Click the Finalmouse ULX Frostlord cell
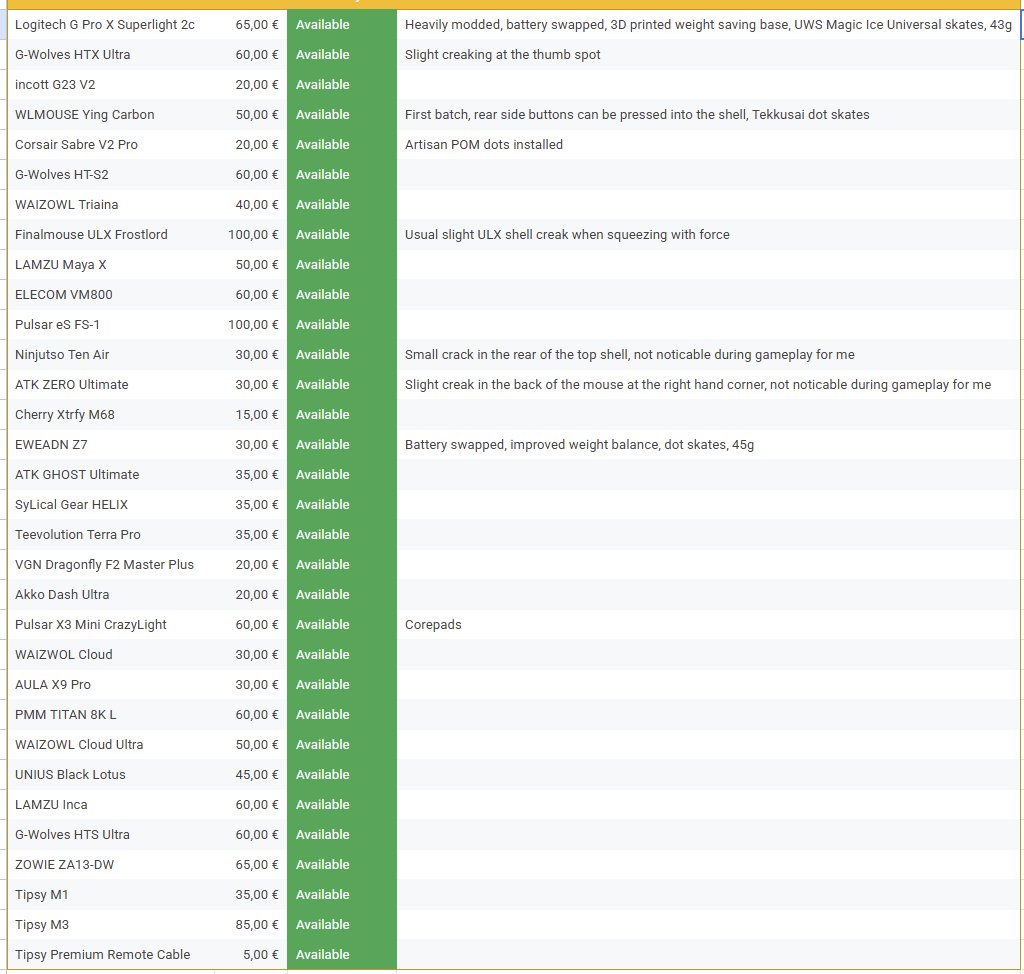Image resolution: width=1024 pixels, height=974 pixels. point(111,235)
